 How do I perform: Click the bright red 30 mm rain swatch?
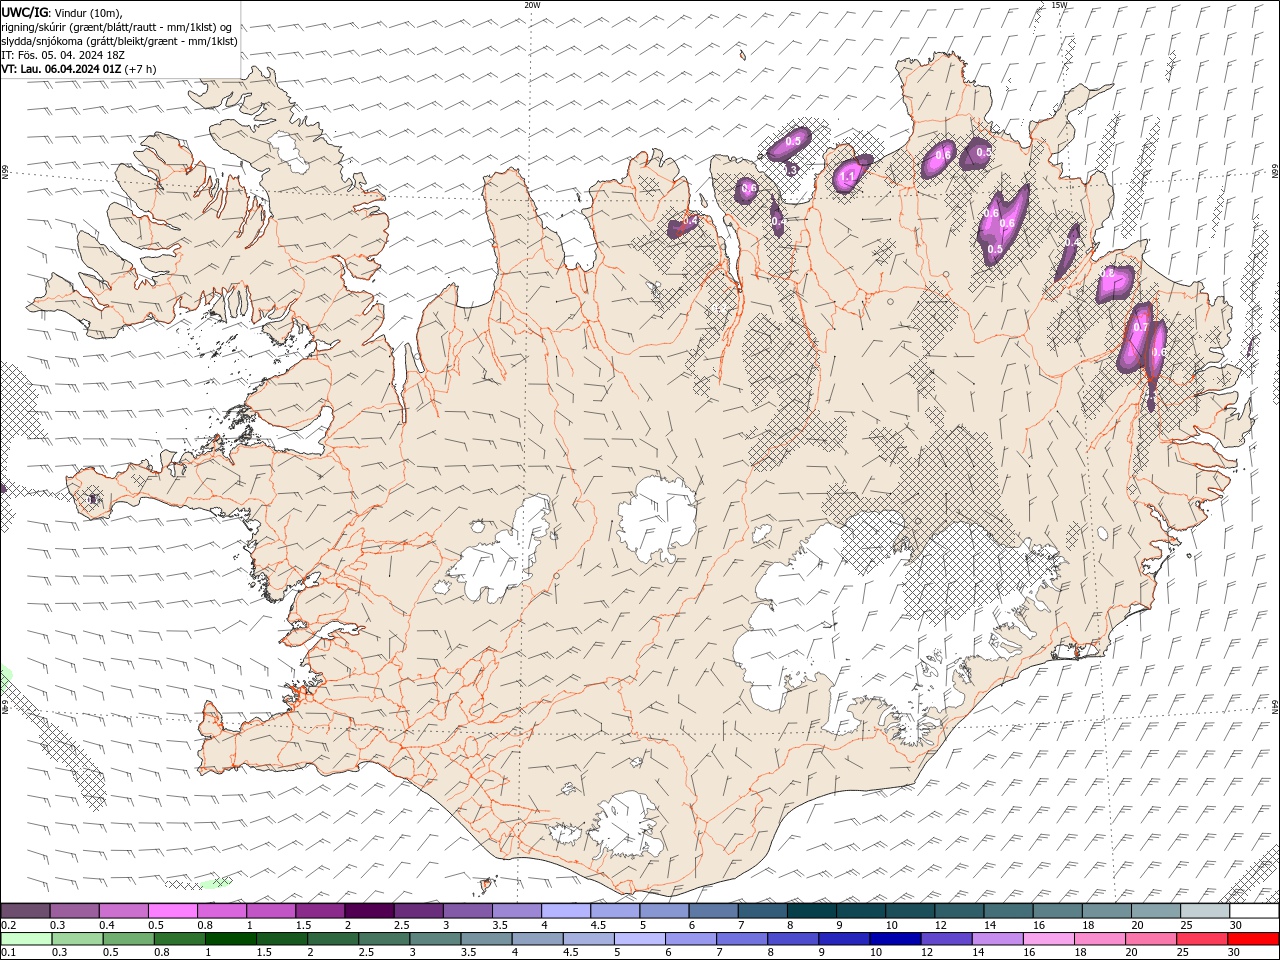(1253, 939)
